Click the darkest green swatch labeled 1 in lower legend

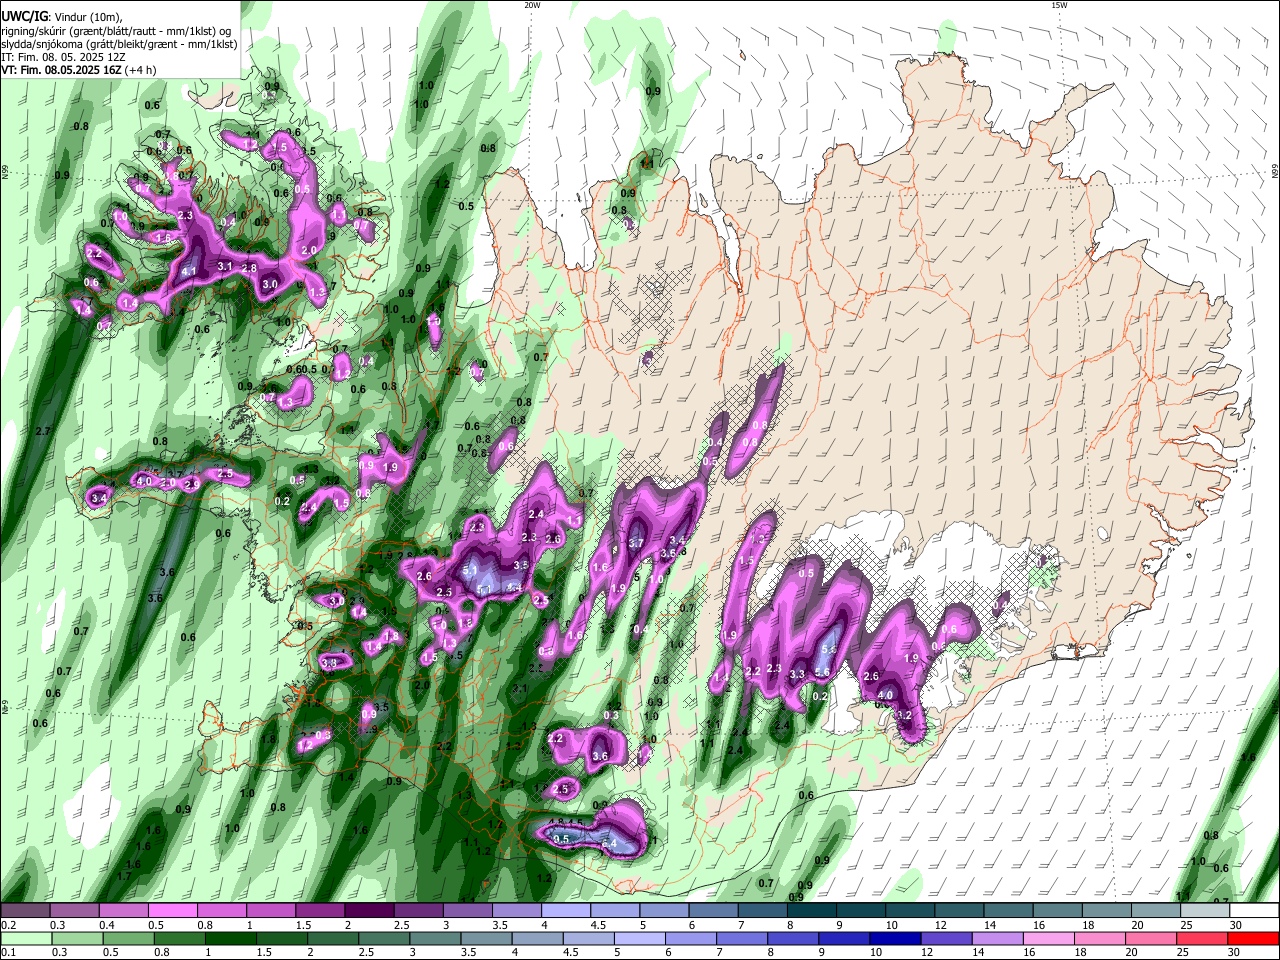(x=230, y=938)
